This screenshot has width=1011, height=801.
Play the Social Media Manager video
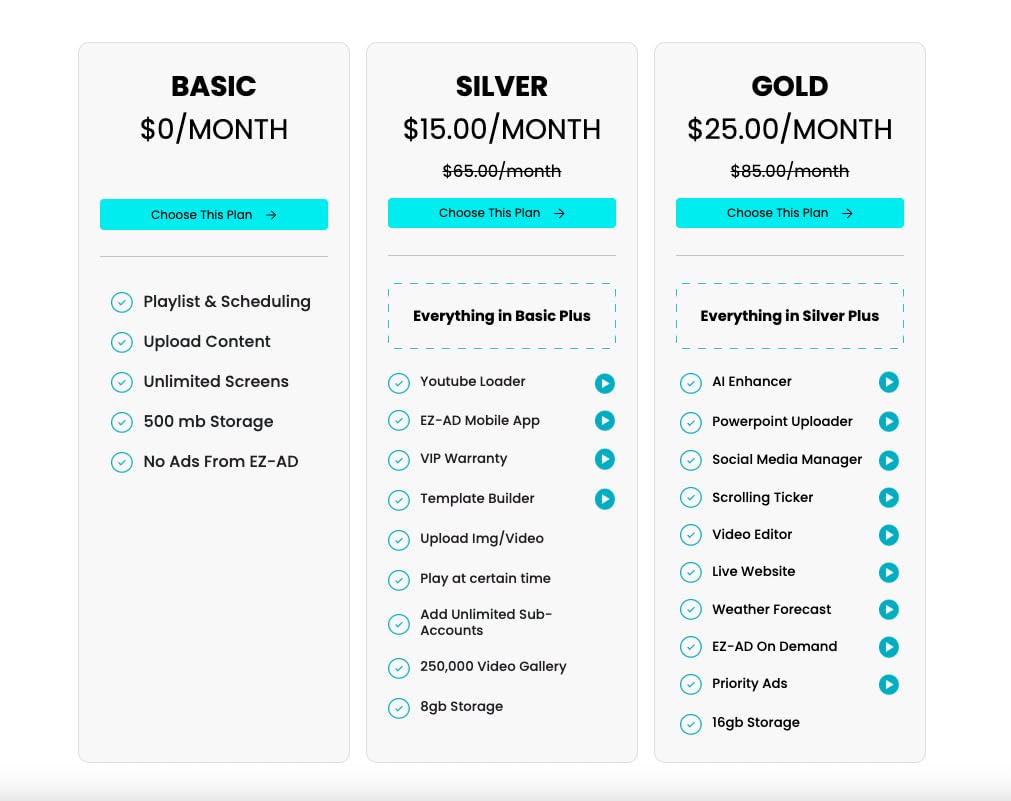(x=888, y=460)
